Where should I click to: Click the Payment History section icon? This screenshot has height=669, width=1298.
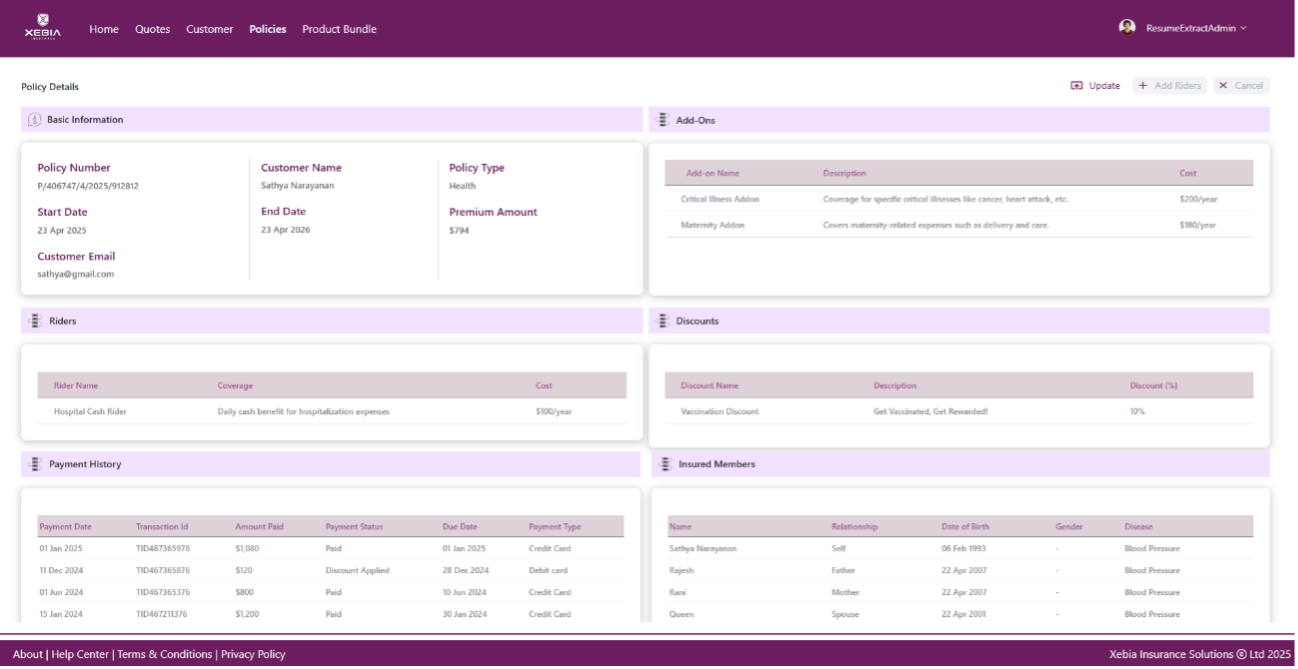pos(35,464)
